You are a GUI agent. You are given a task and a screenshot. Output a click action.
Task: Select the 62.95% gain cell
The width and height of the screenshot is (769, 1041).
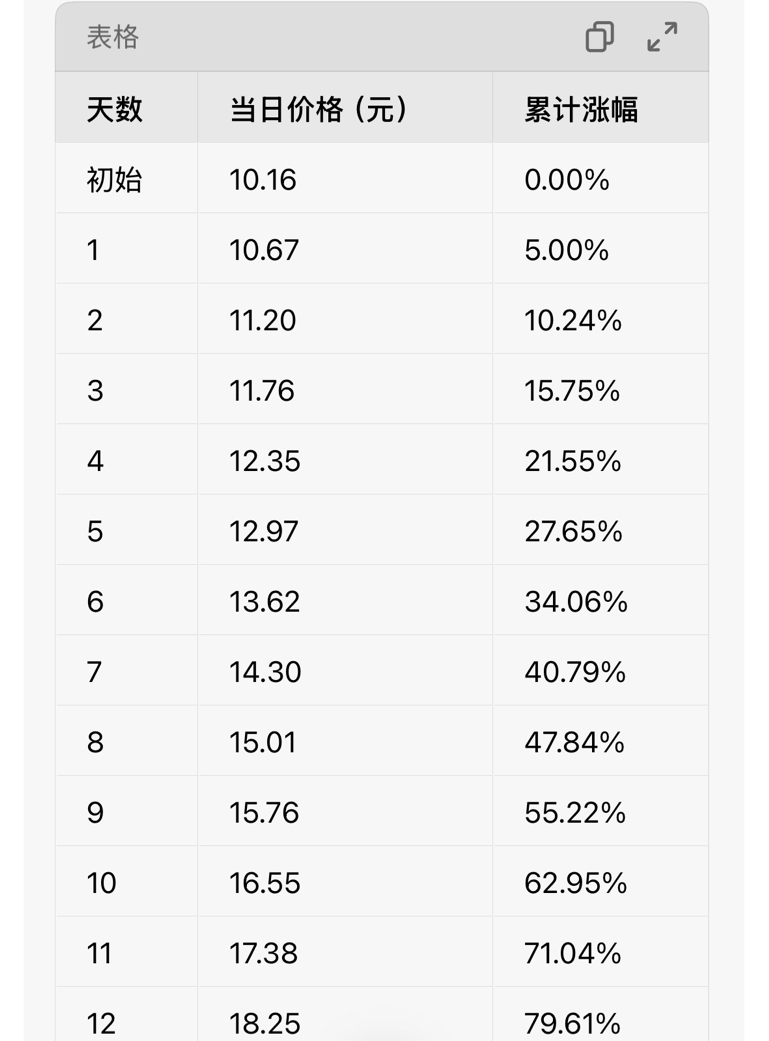pos(576,883)
